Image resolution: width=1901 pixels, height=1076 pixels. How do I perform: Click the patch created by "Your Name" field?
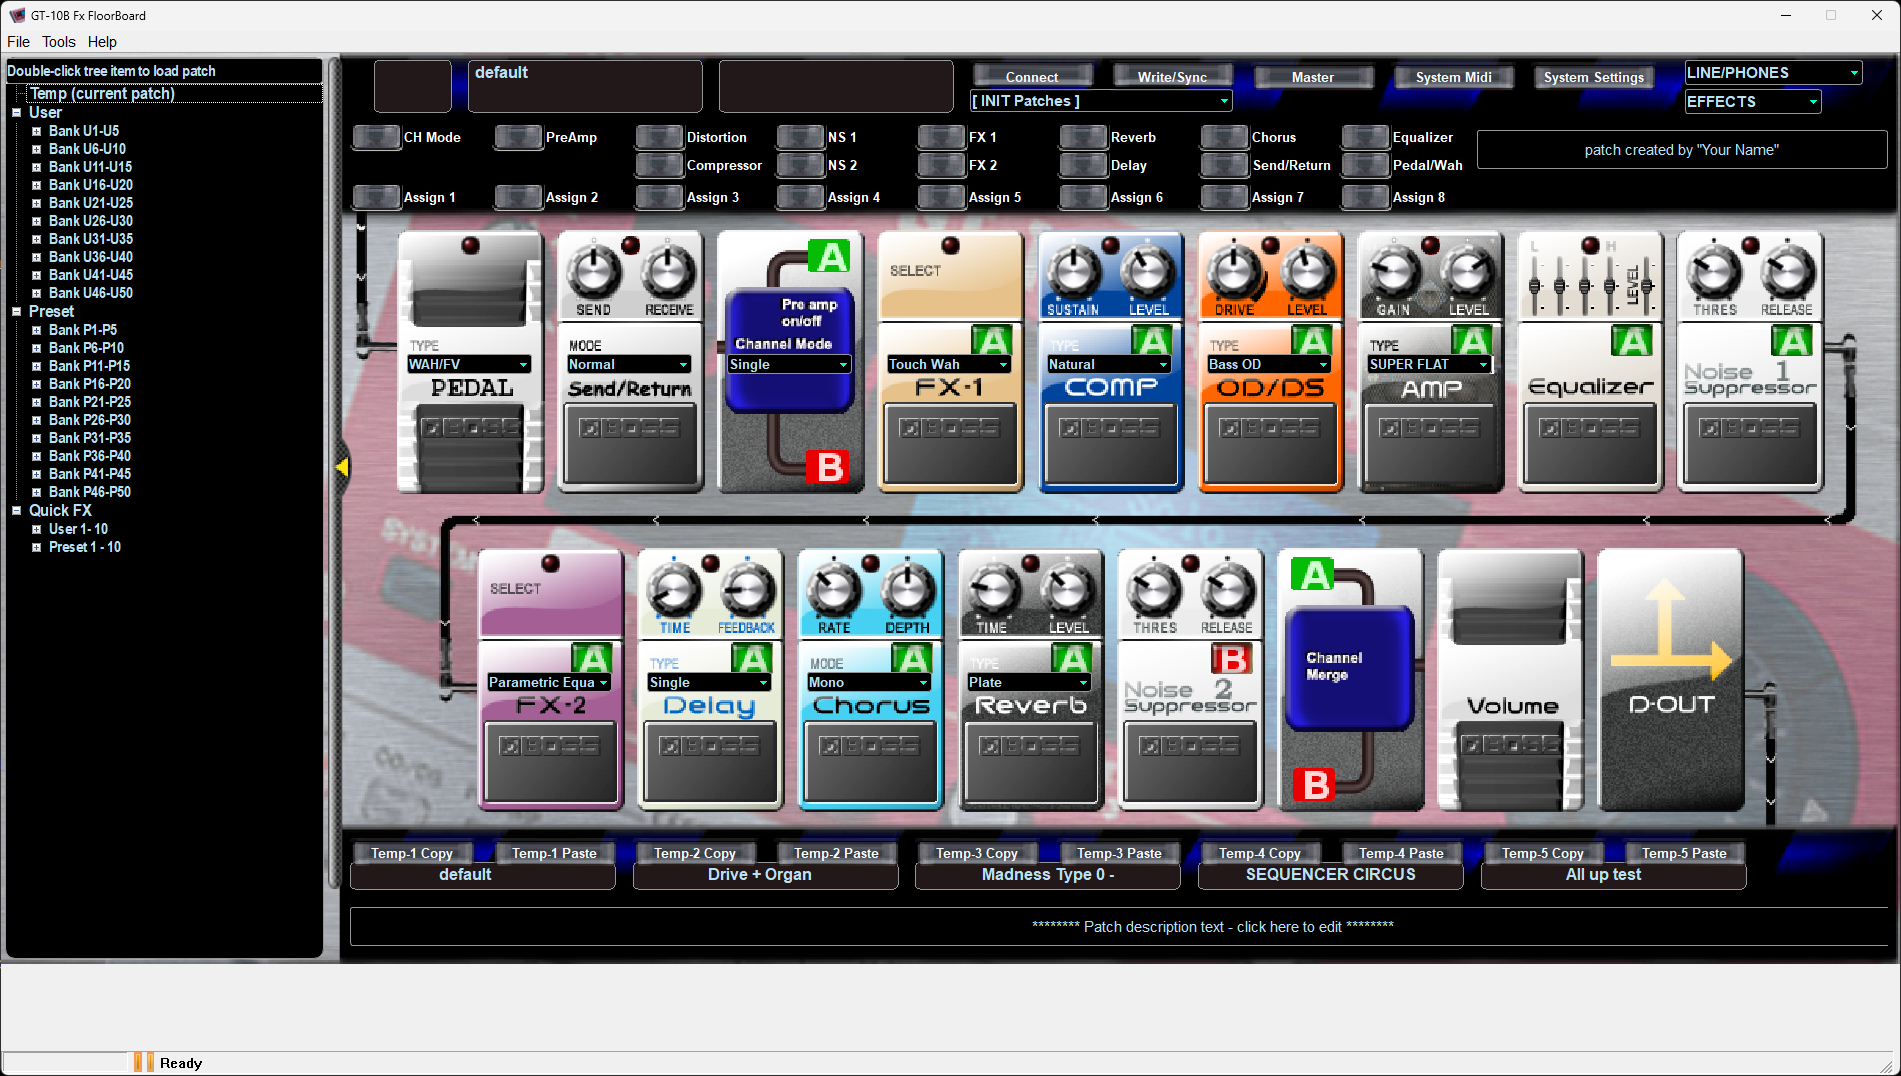[x=1682, y=150]
